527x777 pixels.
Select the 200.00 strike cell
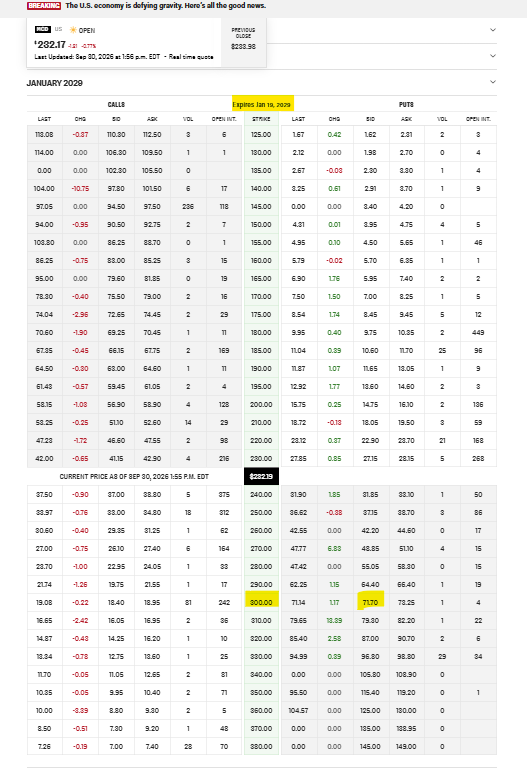[x=261, y=404]
